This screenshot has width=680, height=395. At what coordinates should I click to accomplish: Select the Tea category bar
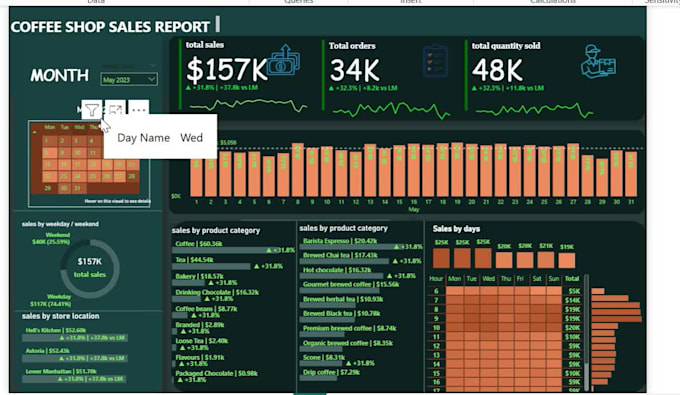coord(212,266)
